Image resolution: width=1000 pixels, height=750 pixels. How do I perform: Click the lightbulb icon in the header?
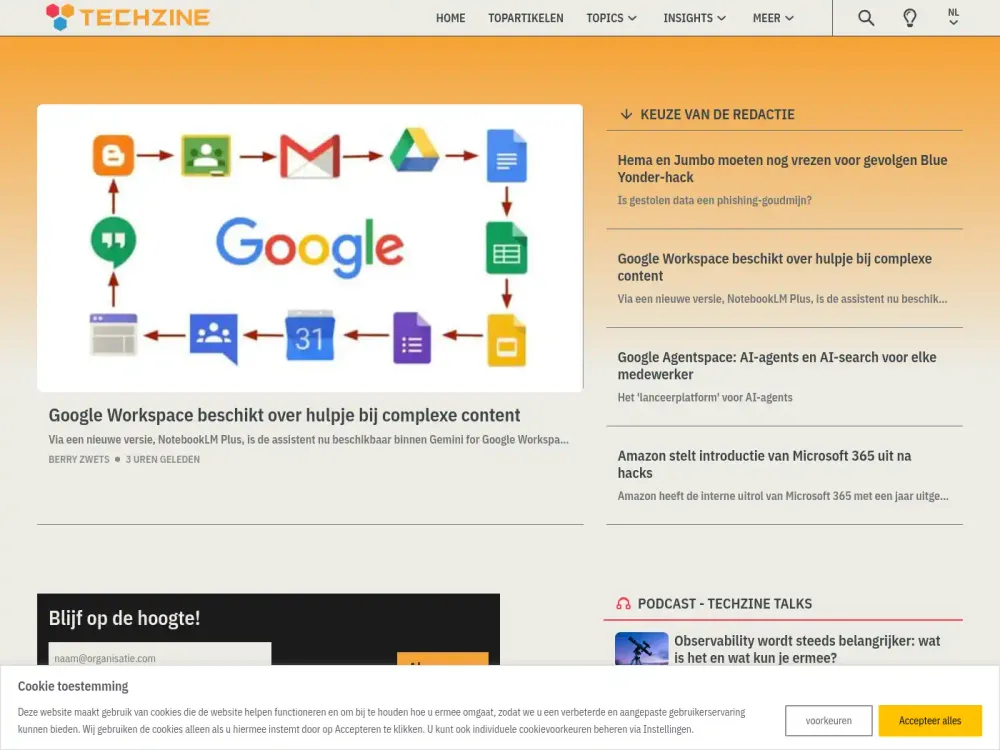point(910,17)
